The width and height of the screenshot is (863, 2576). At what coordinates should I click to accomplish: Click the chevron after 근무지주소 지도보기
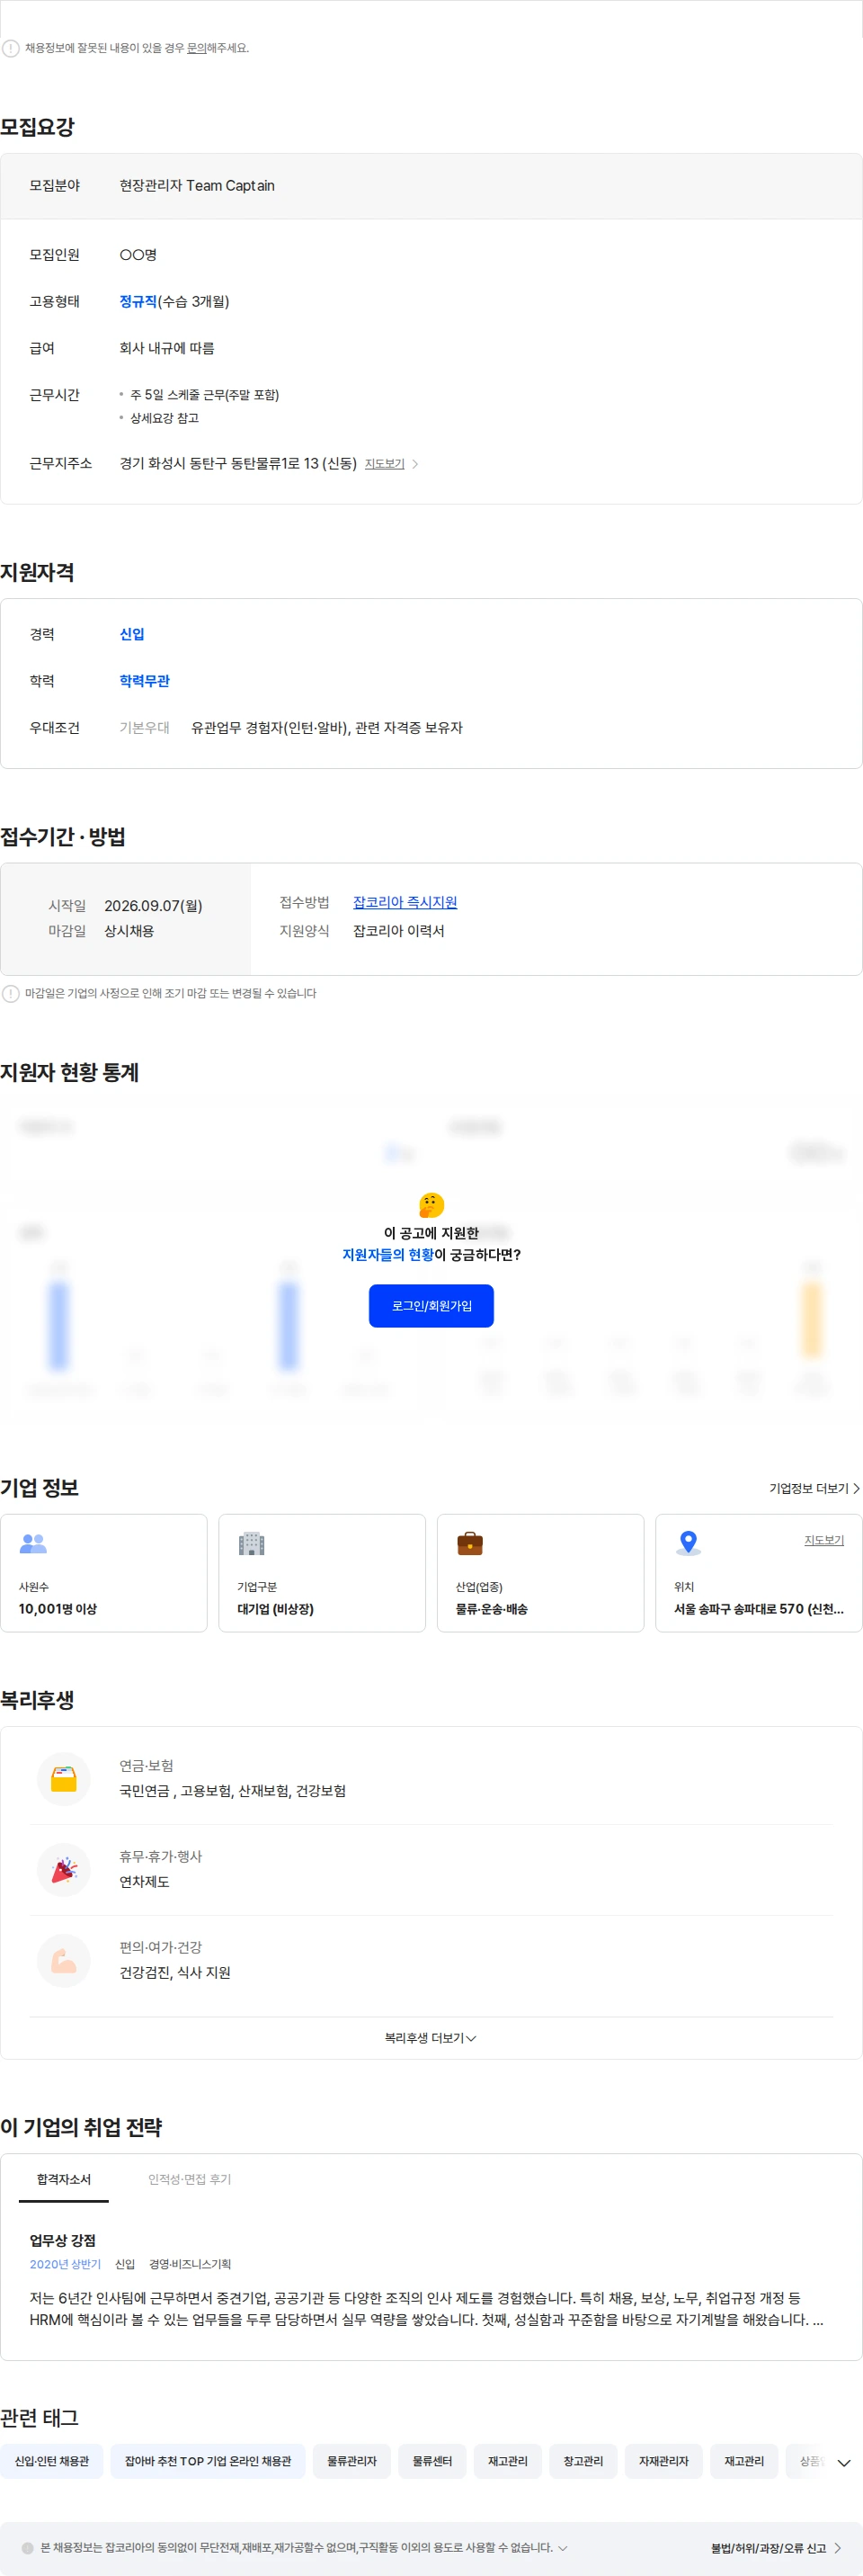[x=415, y=464]
